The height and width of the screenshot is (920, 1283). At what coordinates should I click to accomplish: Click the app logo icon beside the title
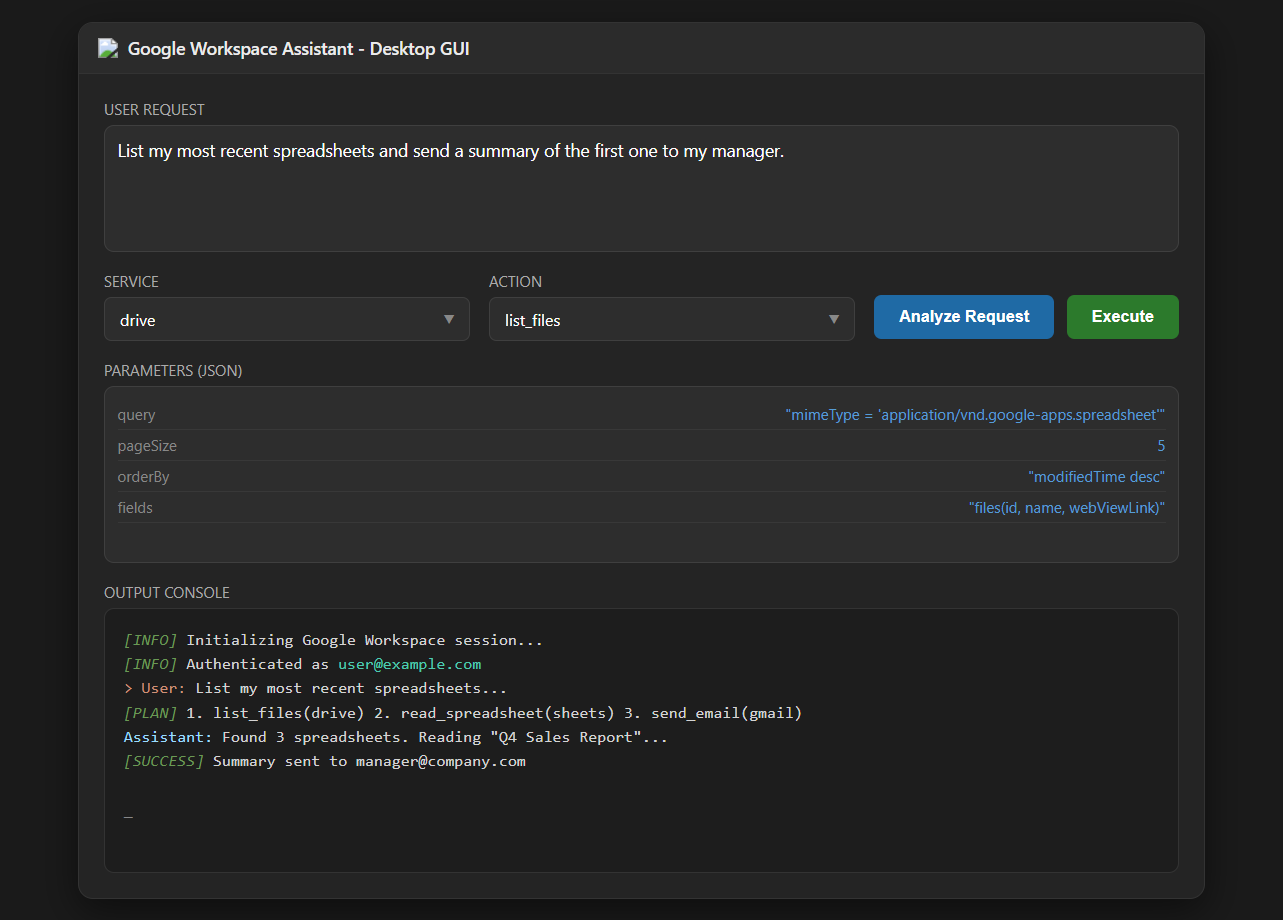[108, 48]
